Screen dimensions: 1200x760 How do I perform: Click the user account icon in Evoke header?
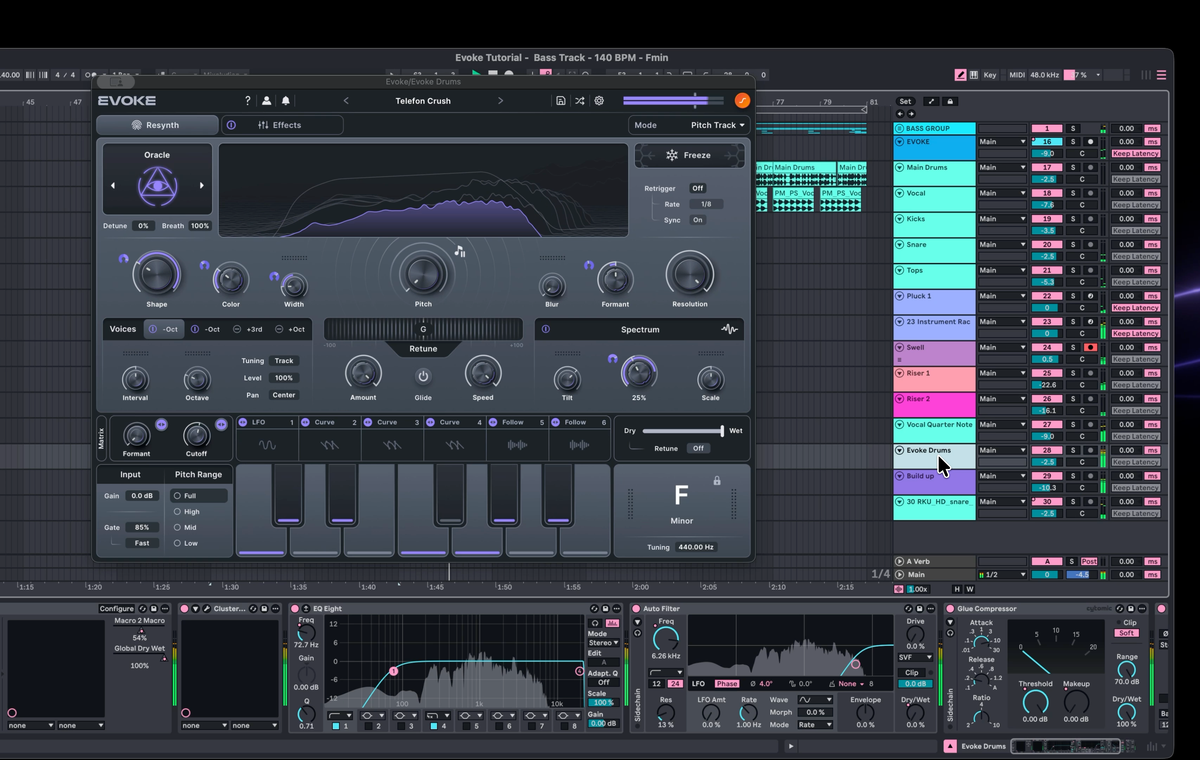click(x=265, y=100)
